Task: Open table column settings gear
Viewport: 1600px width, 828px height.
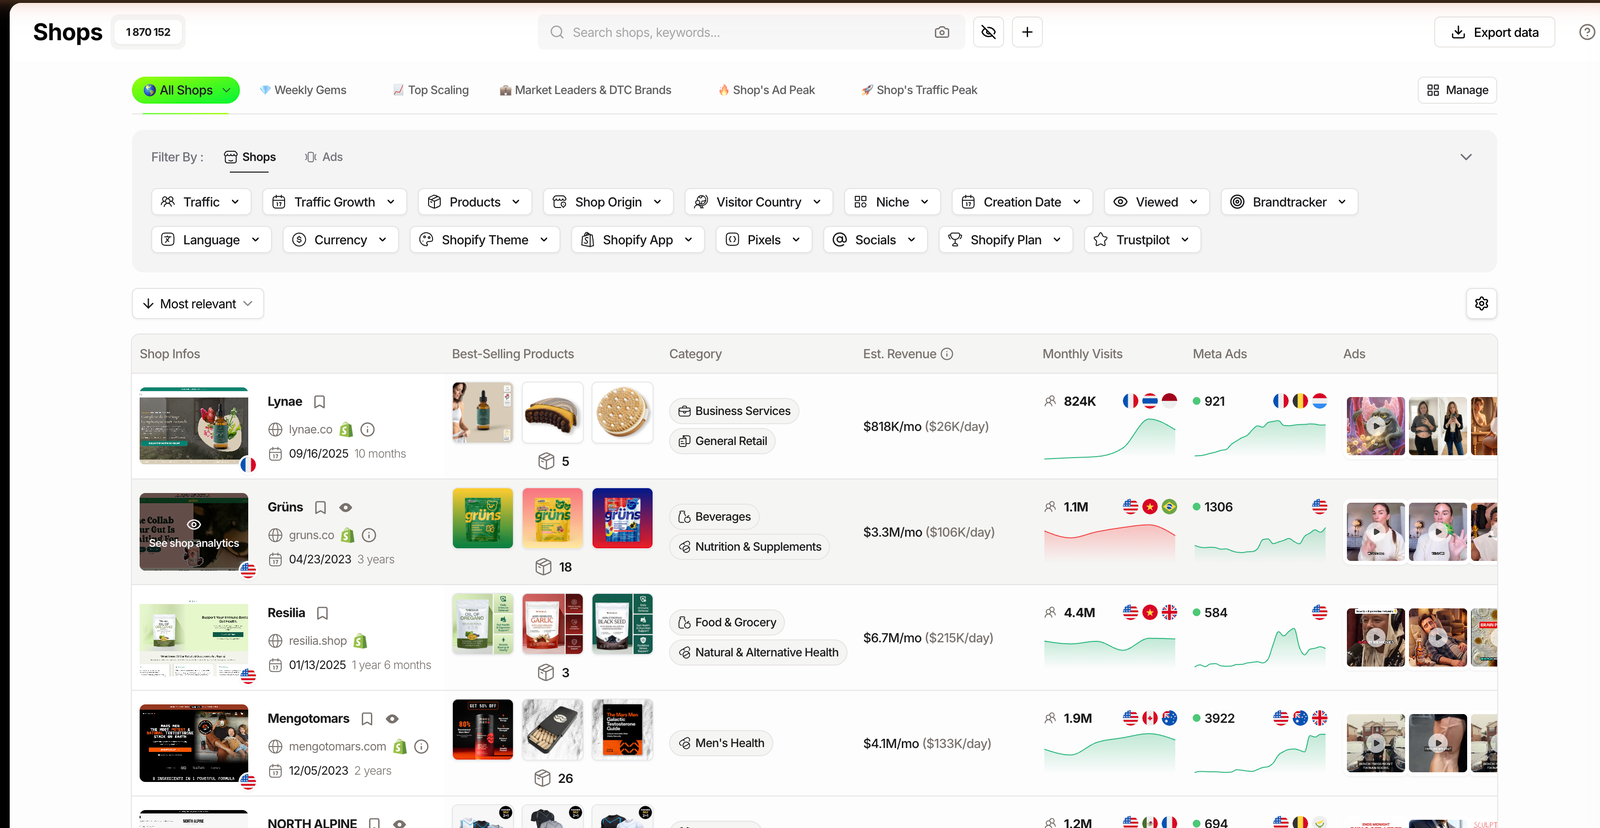Action: [1481, 304]
